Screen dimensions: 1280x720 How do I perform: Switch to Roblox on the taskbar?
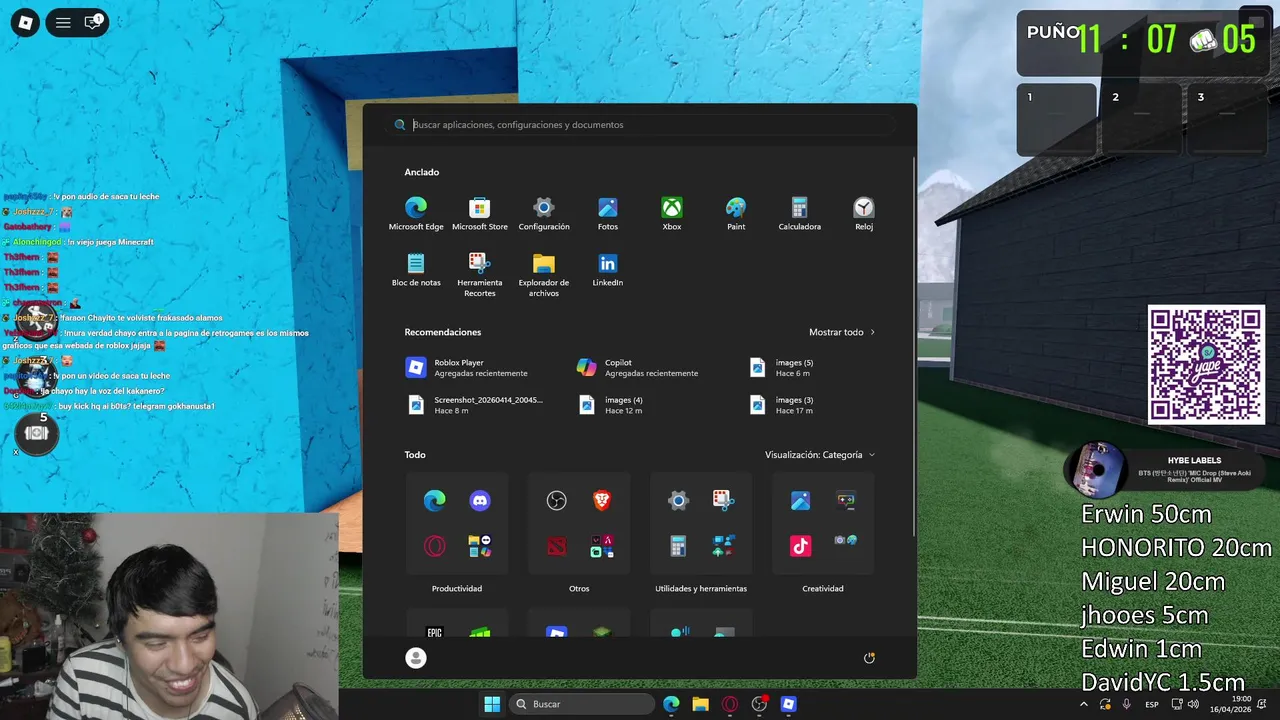[788, 704]
